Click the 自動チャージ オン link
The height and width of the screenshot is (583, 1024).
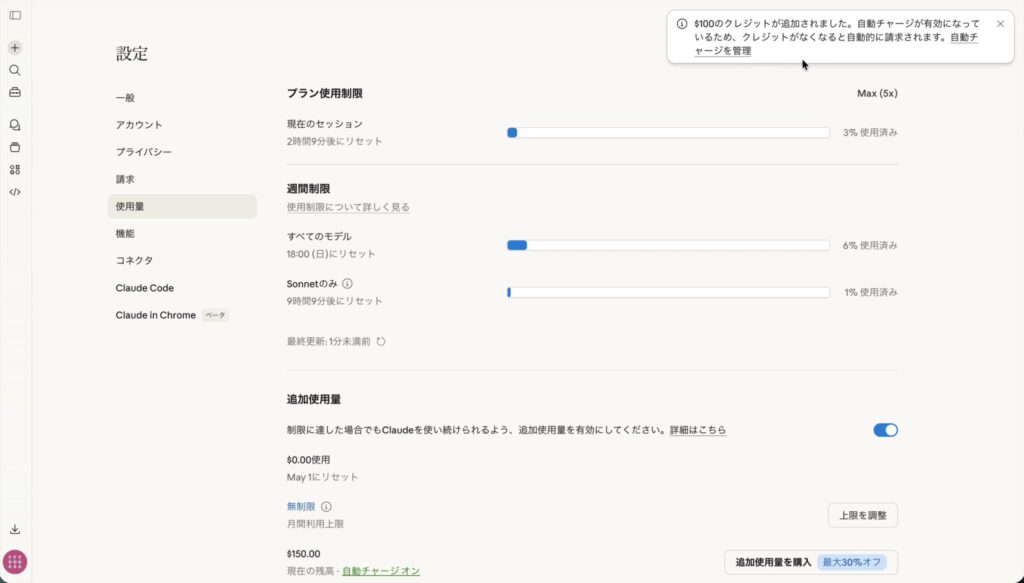point(381,571)
